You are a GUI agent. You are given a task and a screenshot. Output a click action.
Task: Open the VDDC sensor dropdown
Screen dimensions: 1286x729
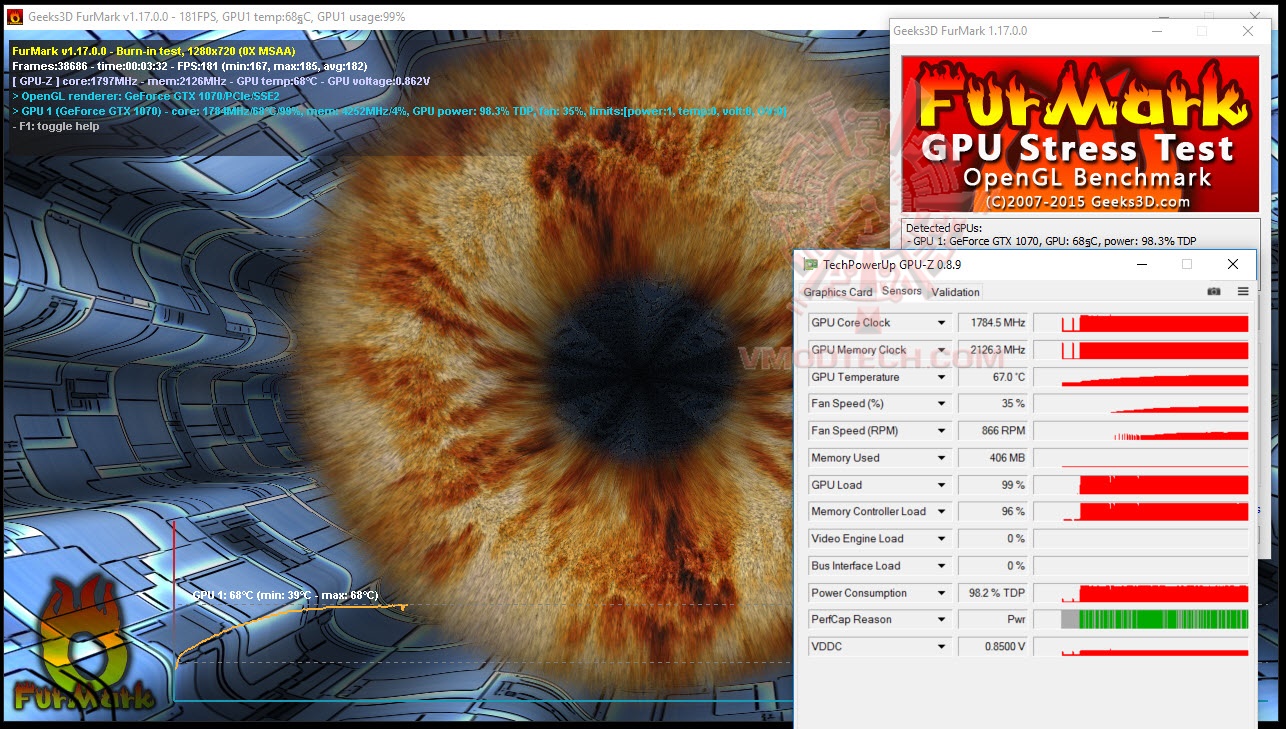tap(941, 647)
